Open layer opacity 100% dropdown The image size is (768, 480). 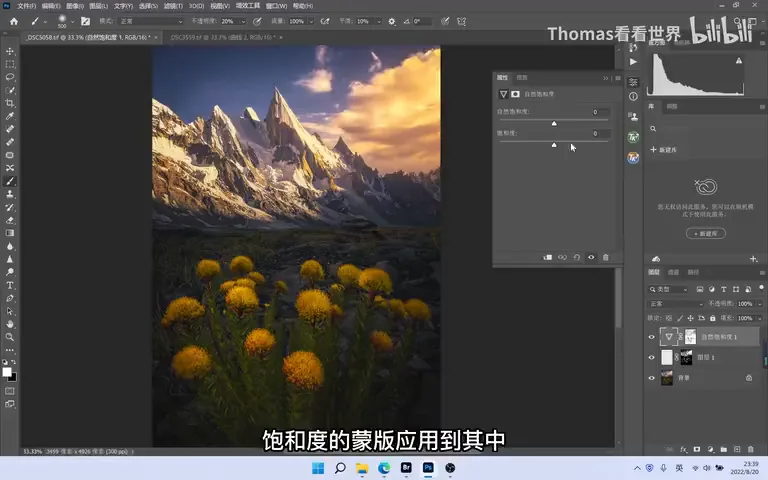point(759,304)
